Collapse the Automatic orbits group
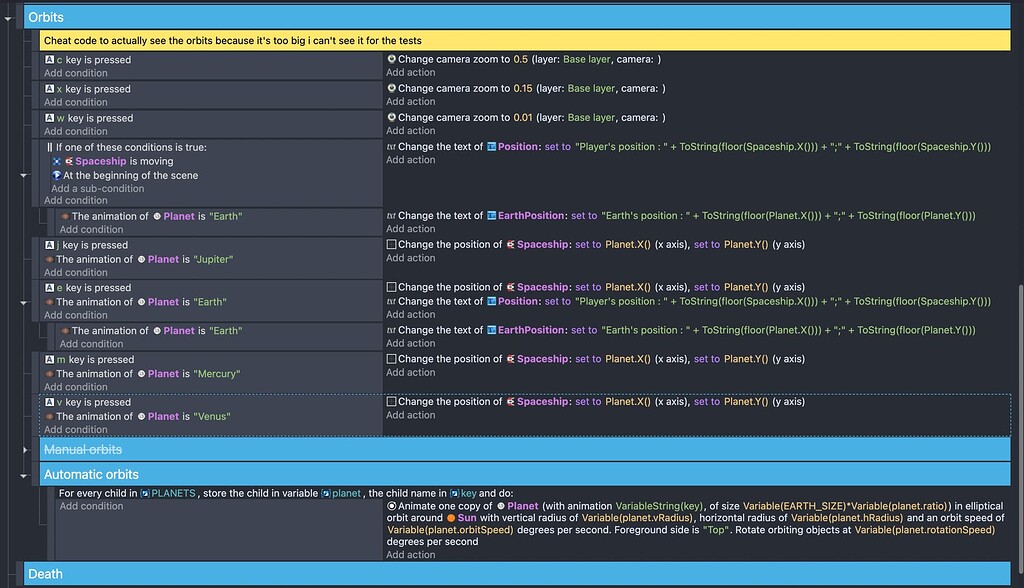The width and height of the screenshot is (1024, 588). [x=25, y=475]
